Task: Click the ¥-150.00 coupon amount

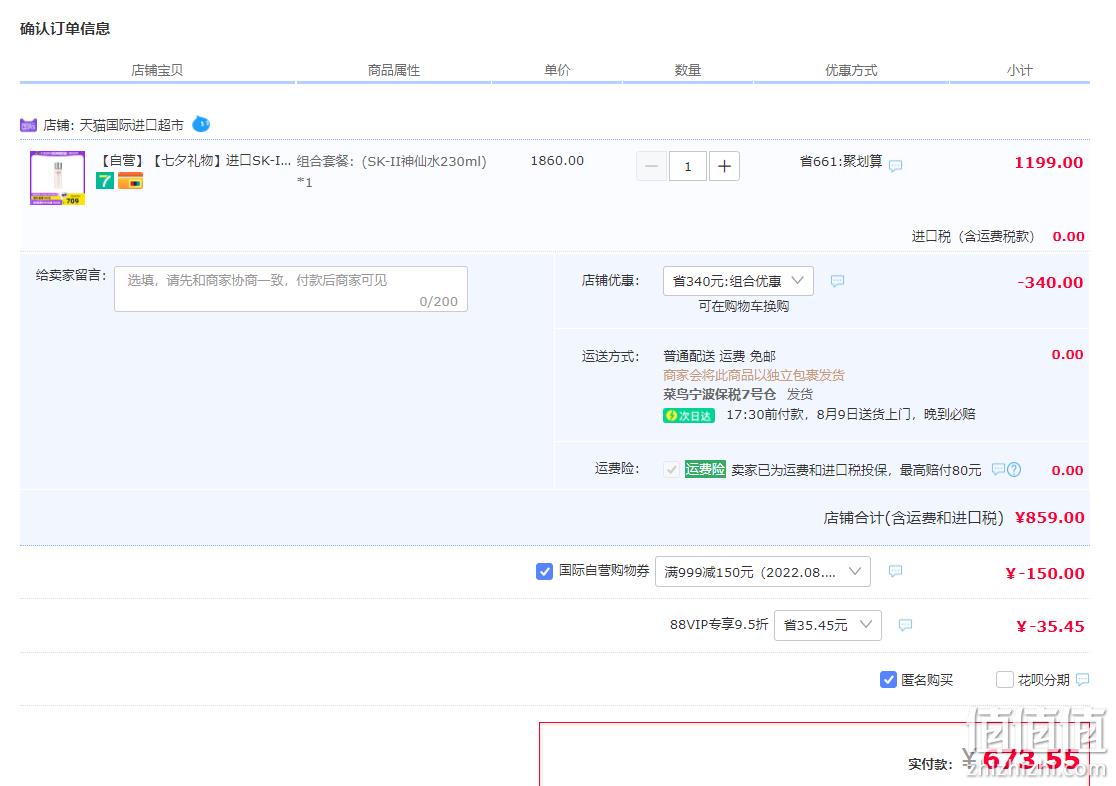Action: click(x=1045, y=573)
